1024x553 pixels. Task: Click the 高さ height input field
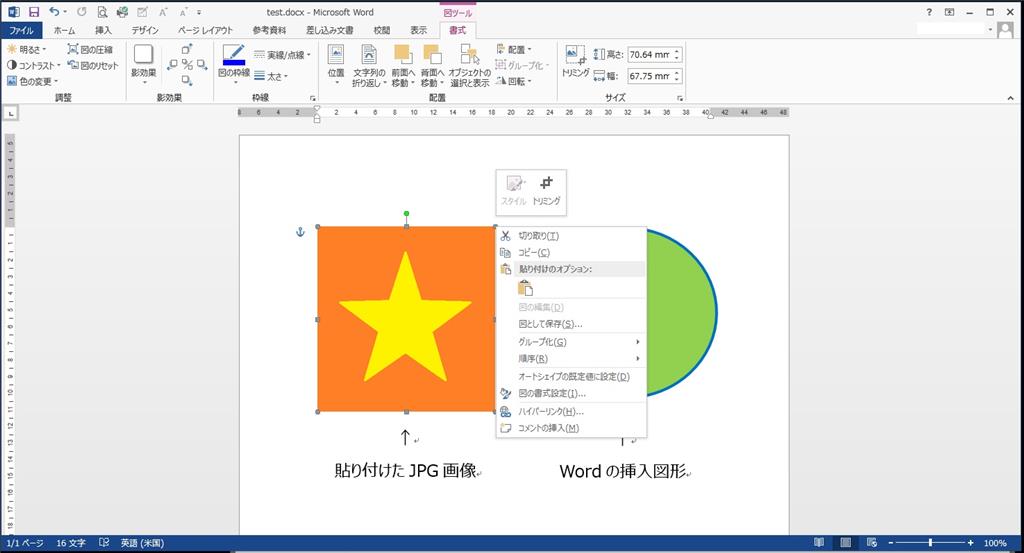point(650,55)
